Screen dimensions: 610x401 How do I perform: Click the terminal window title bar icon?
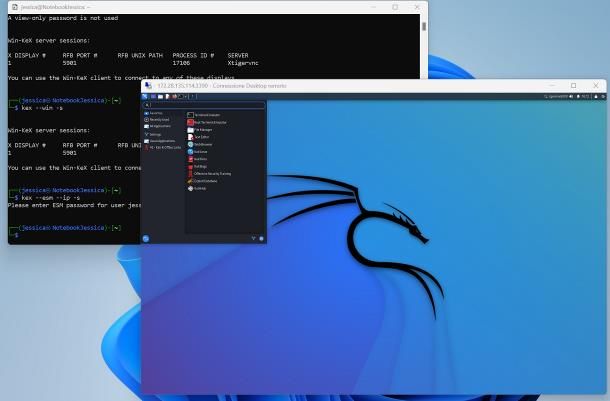(x=15, y=7)
